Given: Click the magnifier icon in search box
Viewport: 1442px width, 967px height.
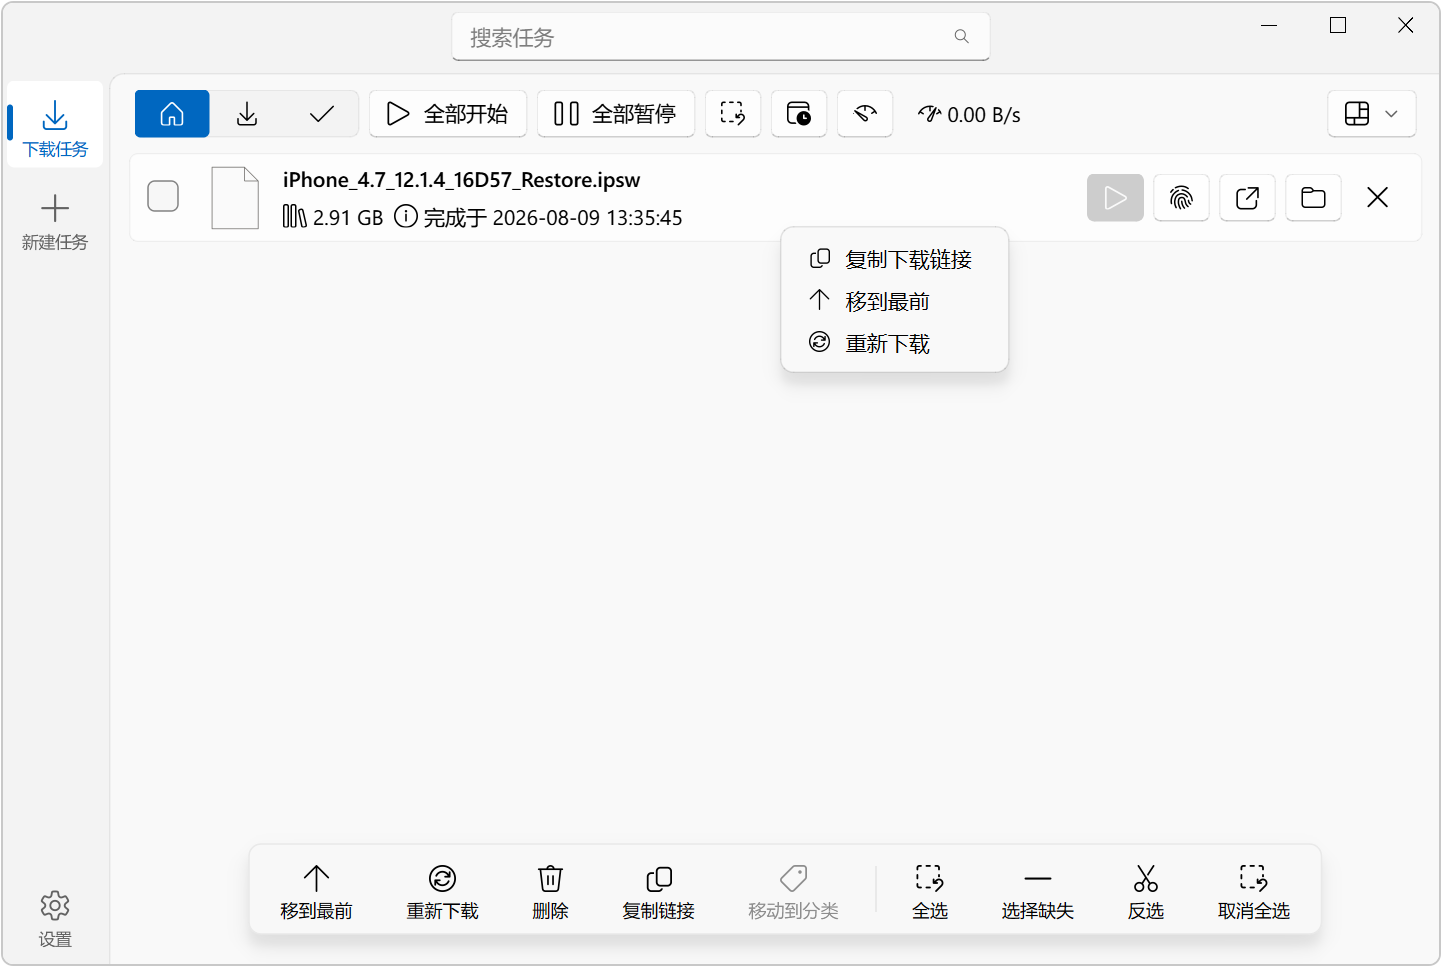Looking at the screenshot, I should coord(961,37).
